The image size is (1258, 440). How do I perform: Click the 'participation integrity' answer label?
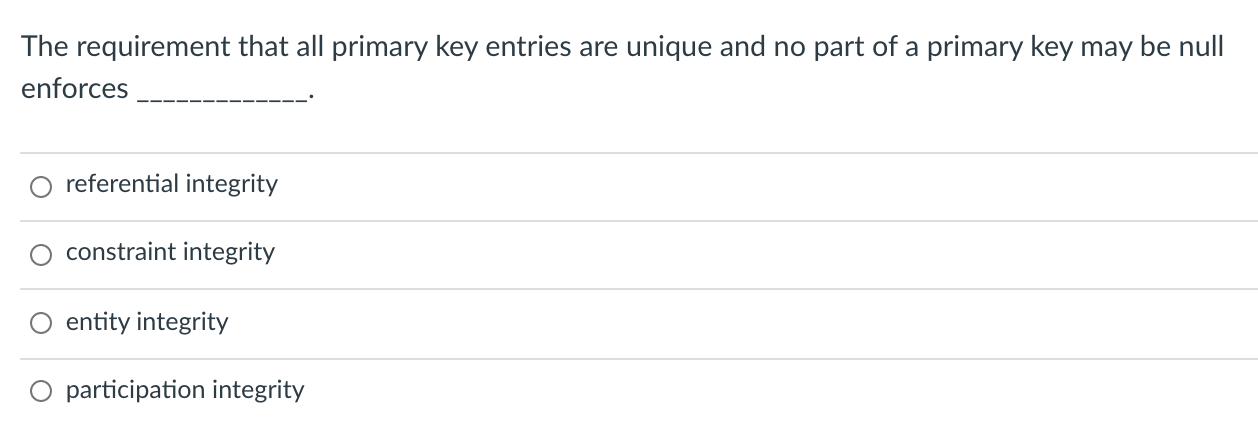click(185, 390)
